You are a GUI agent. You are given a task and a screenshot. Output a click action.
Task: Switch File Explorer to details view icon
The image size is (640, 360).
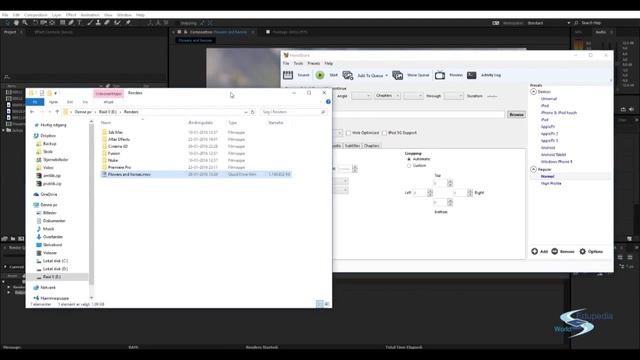(x=320, y=304)
